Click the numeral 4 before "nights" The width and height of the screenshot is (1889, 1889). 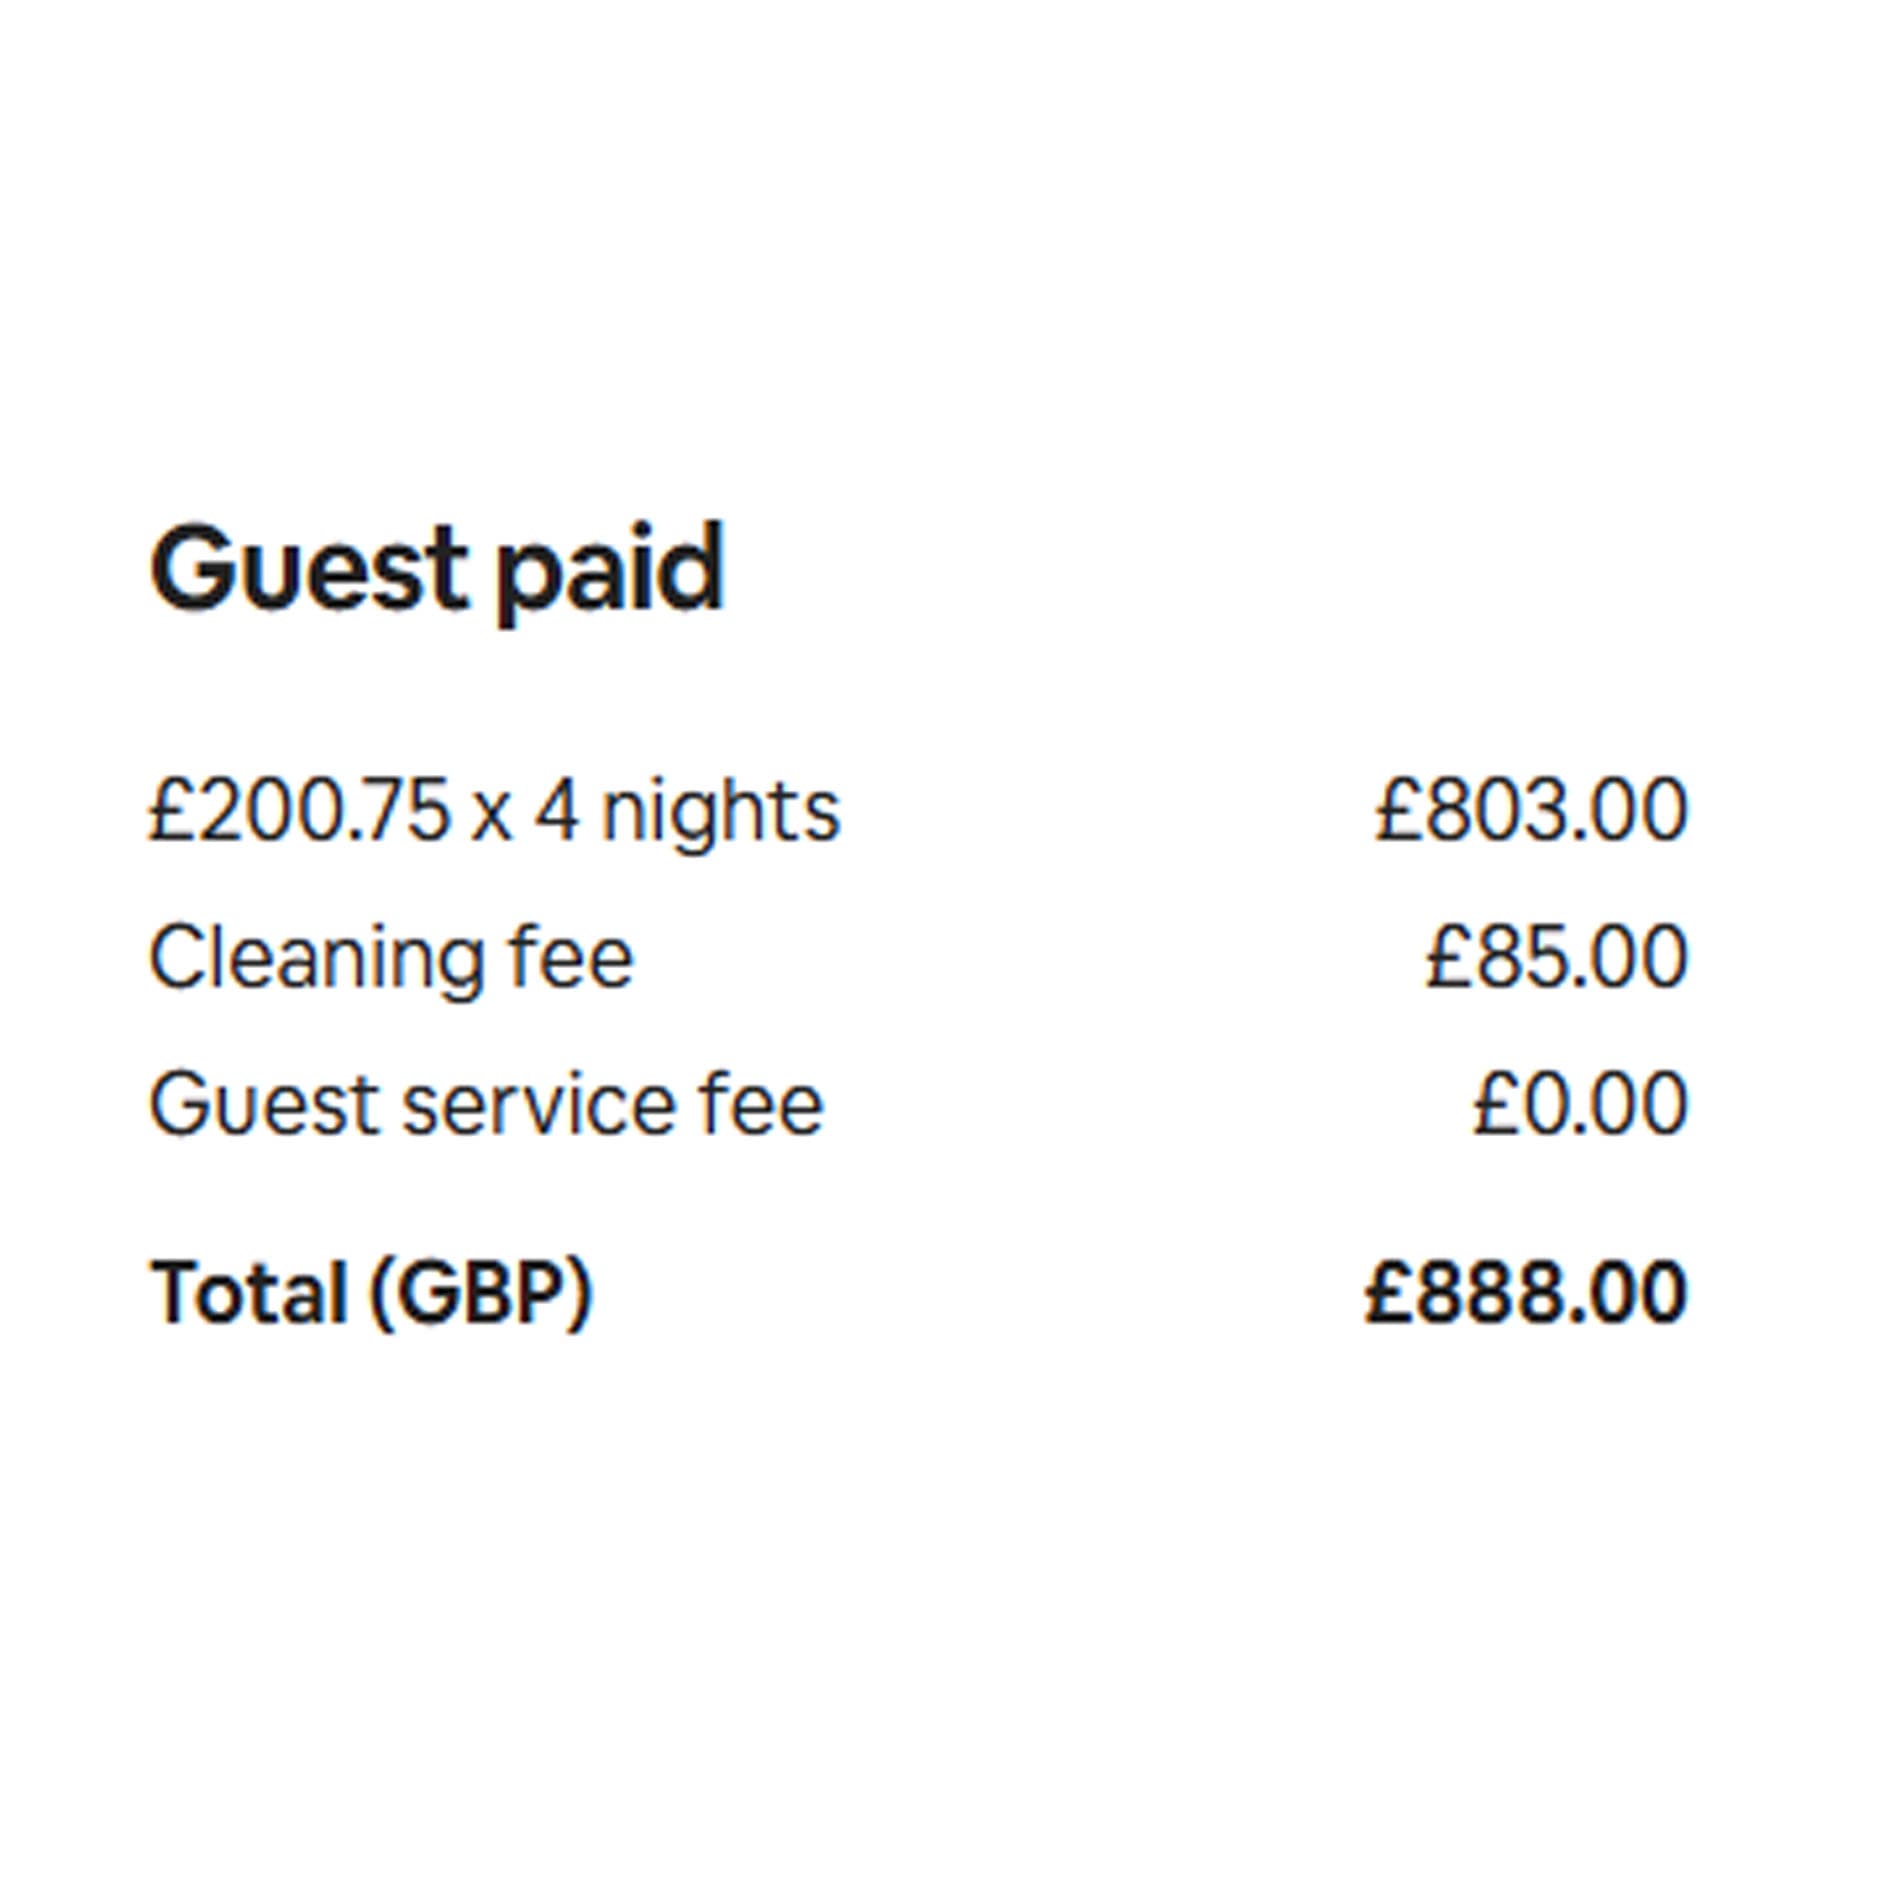pos(556,810)
